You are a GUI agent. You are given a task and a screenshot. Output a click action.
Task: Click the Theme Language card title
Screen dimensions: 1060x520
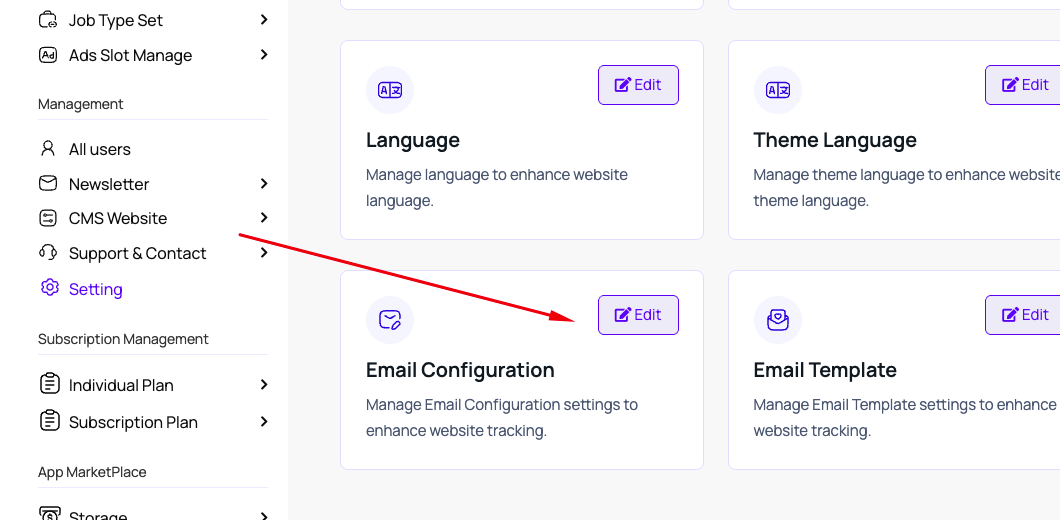point(835,140)
